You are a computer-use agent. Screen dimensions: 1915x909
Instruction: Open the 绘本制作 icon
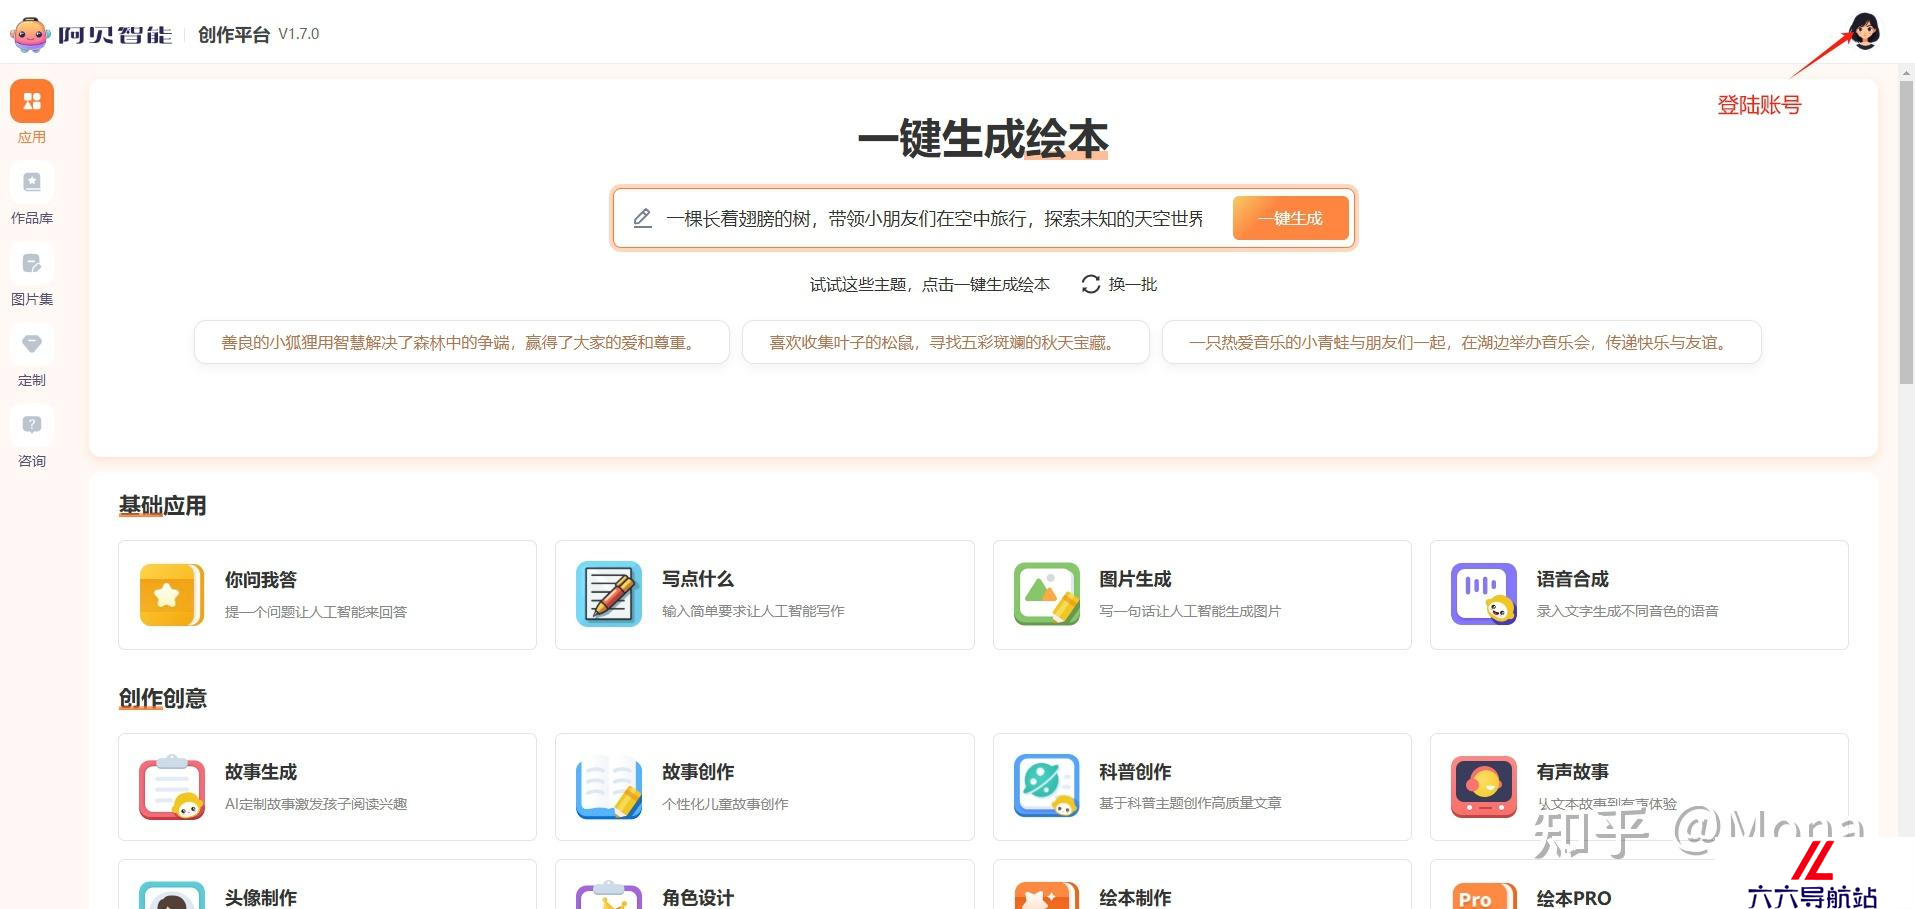coord(1046,895)
